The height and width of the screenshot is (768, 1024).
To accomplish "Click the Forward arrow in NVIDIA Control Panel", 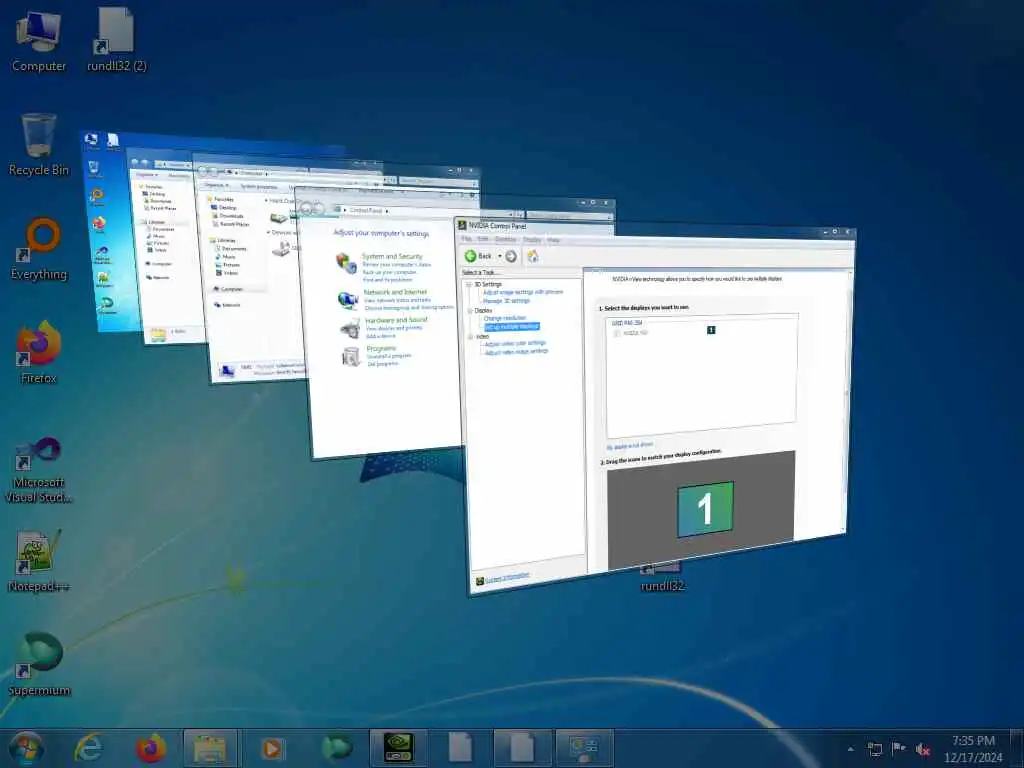I will coord(511,257).
